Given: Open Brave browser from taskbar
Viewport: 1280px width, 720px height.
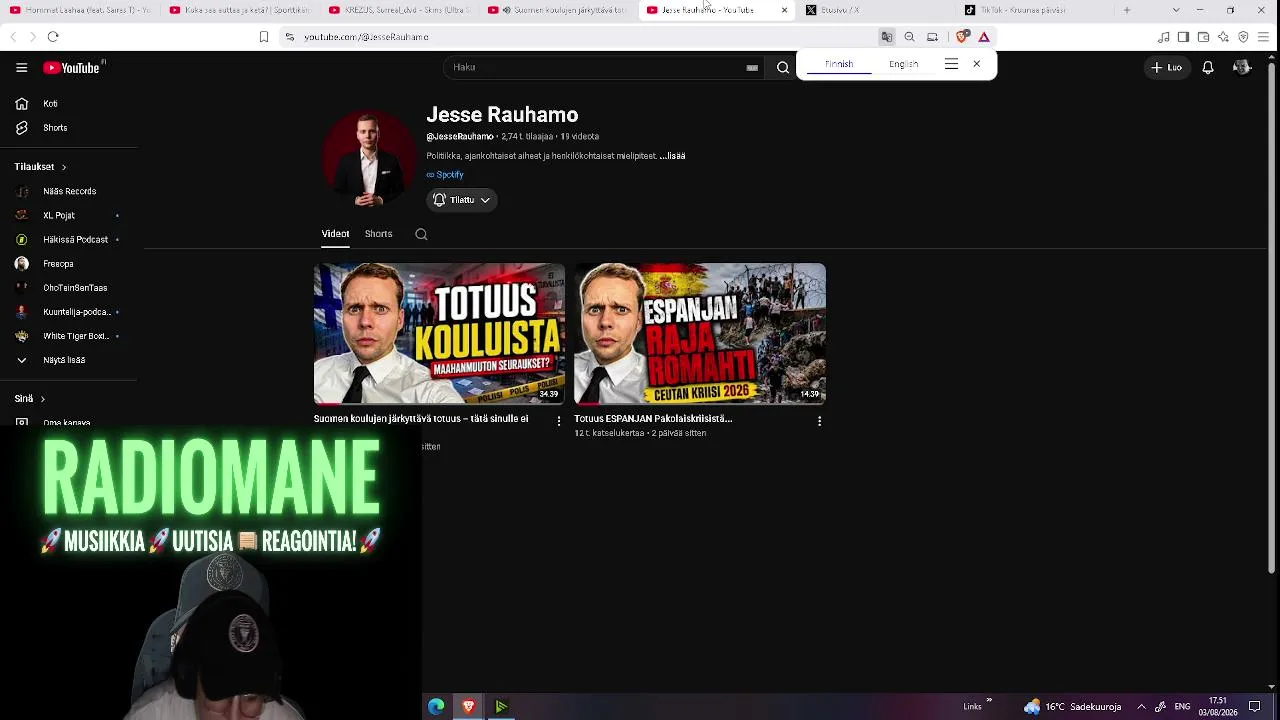Looking at the screenshot, I should tap(468, 707).
